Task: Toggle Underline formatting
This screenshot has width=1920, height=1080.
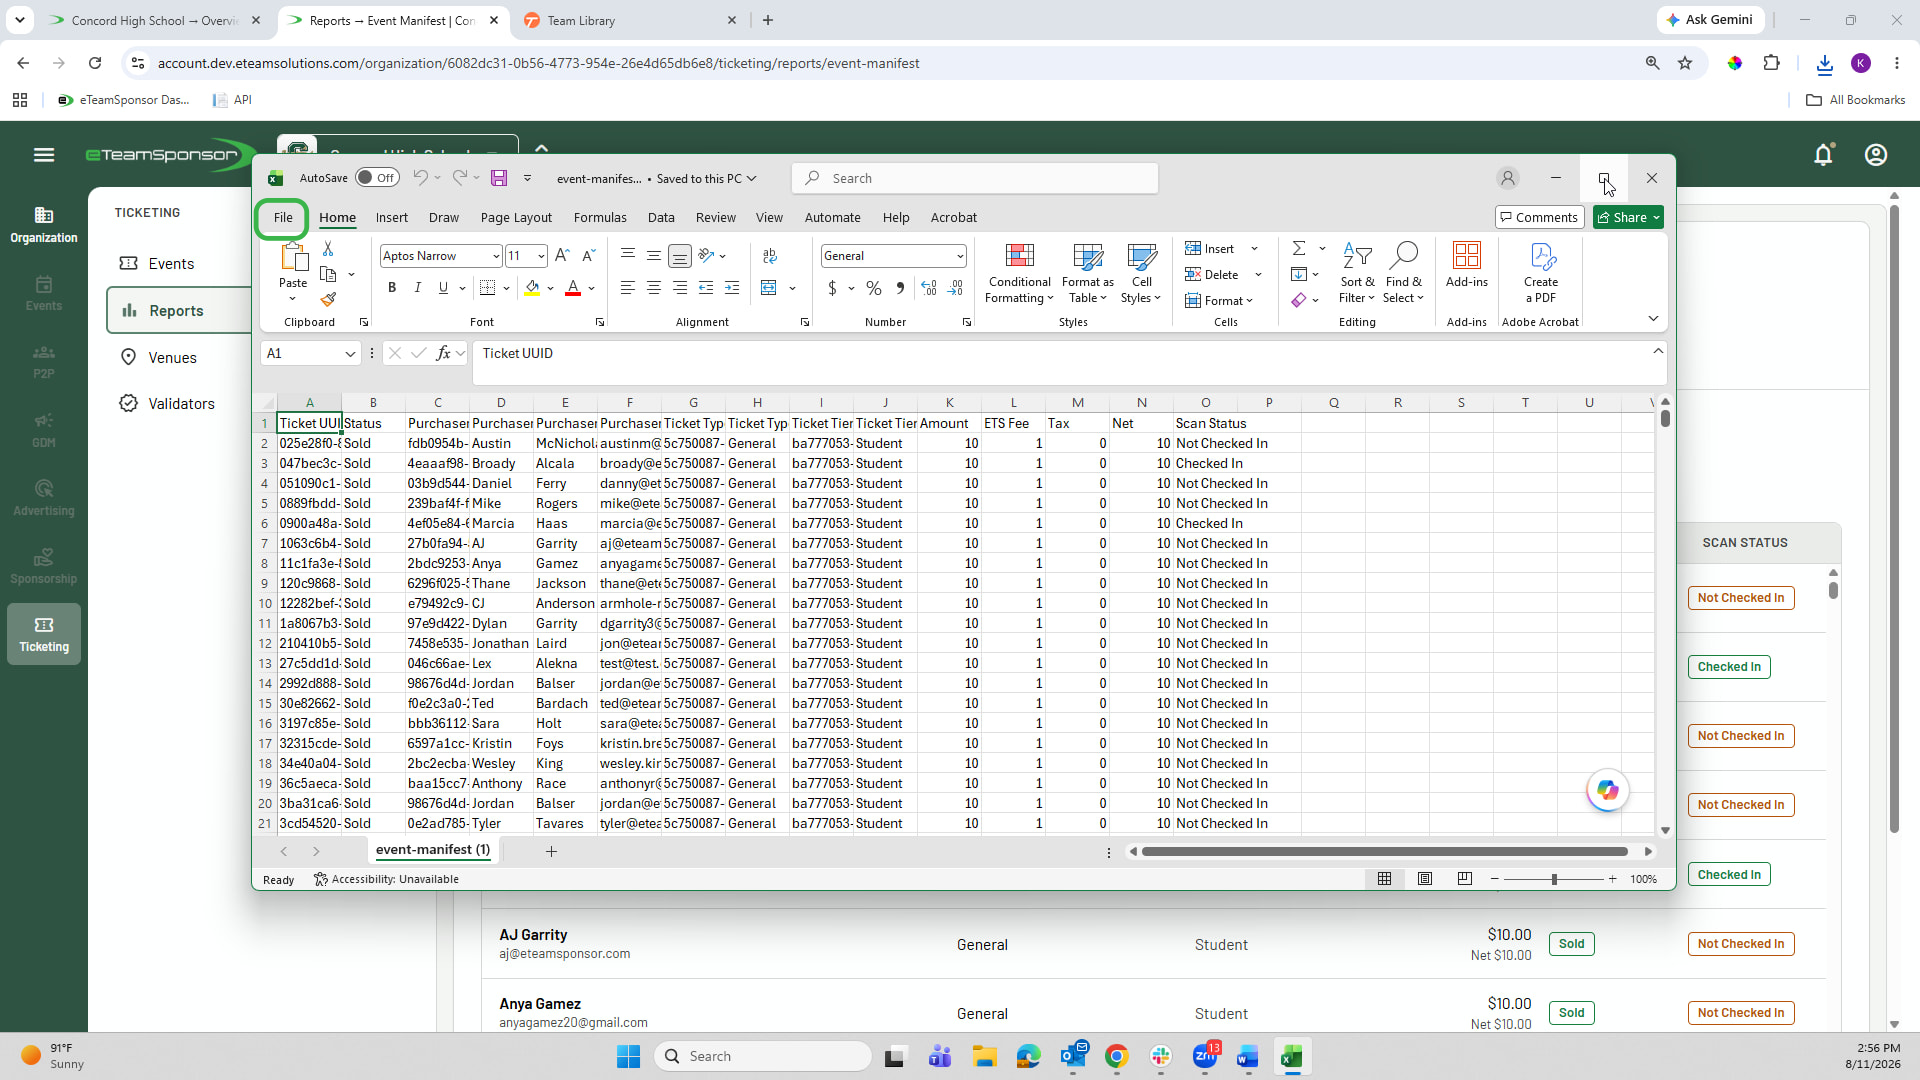Action: 443,288
